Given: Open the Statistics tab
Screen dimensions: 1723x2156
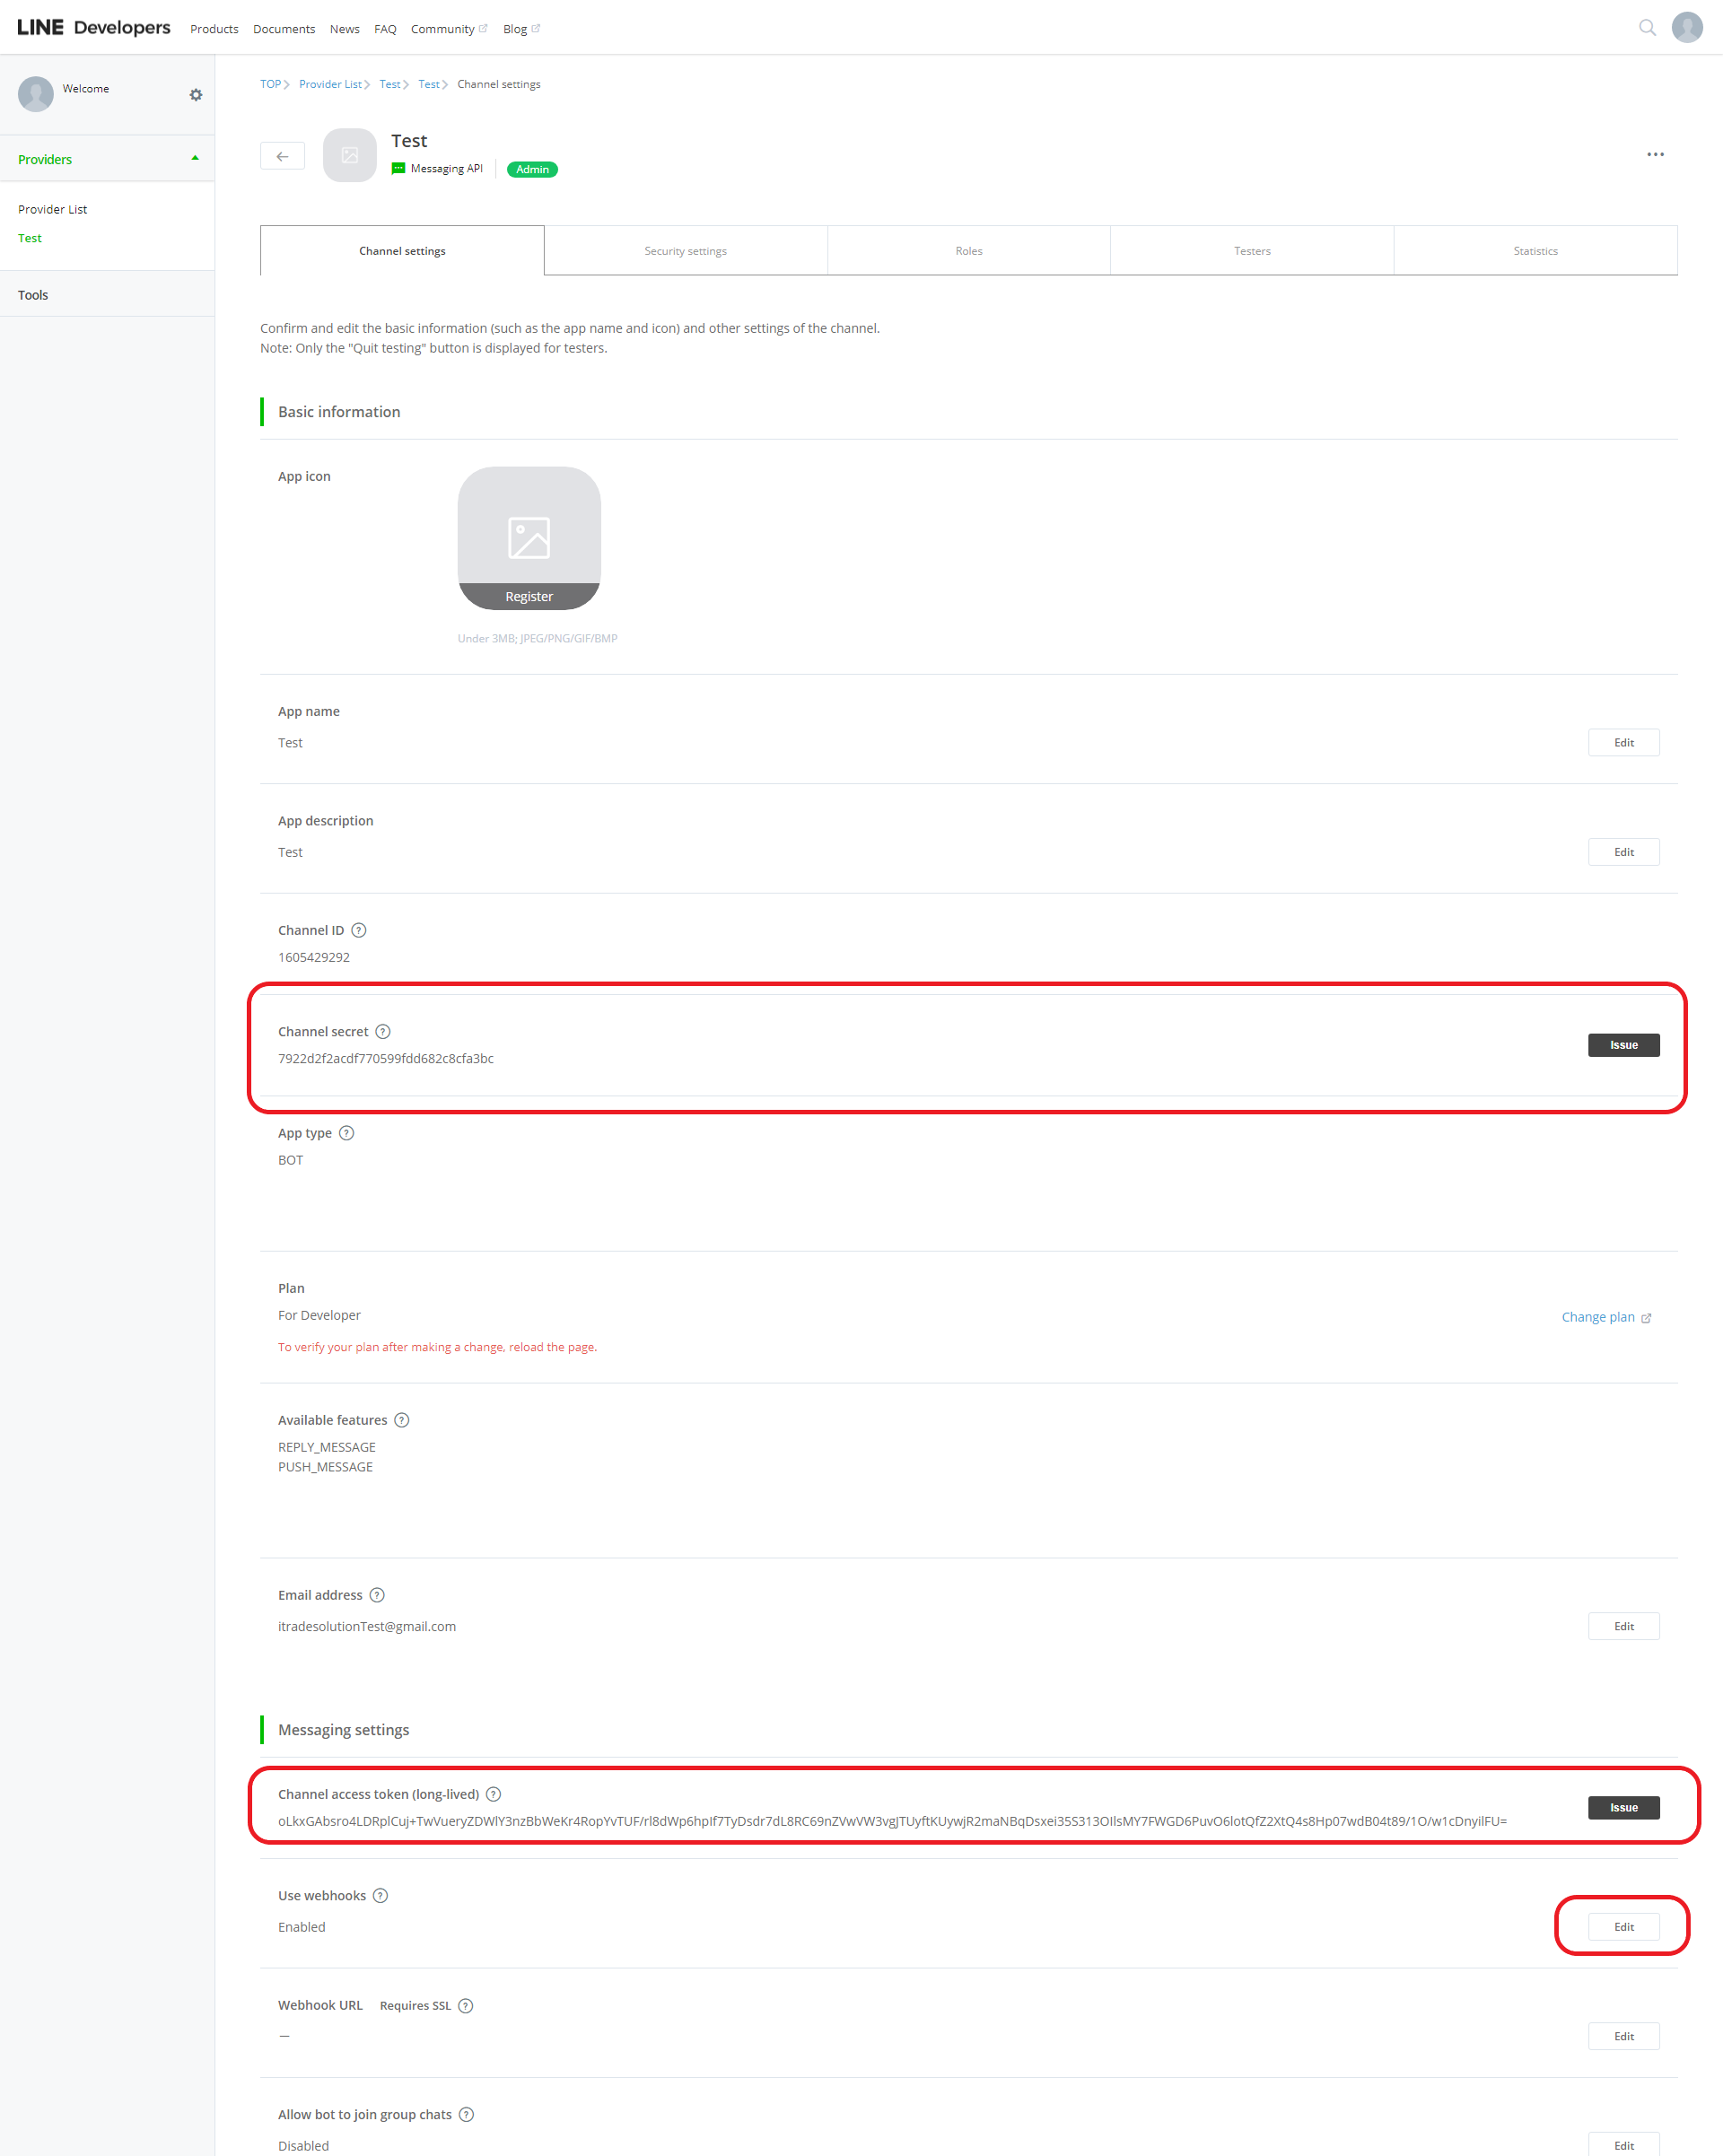Looking at the screenshot, I should (1535, 250).
